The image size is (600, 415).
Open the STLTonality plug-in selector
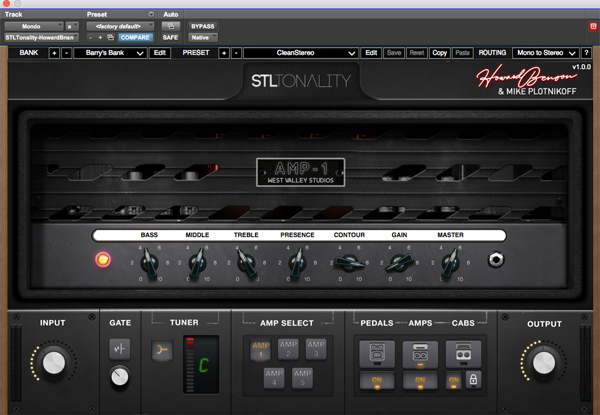41,37
